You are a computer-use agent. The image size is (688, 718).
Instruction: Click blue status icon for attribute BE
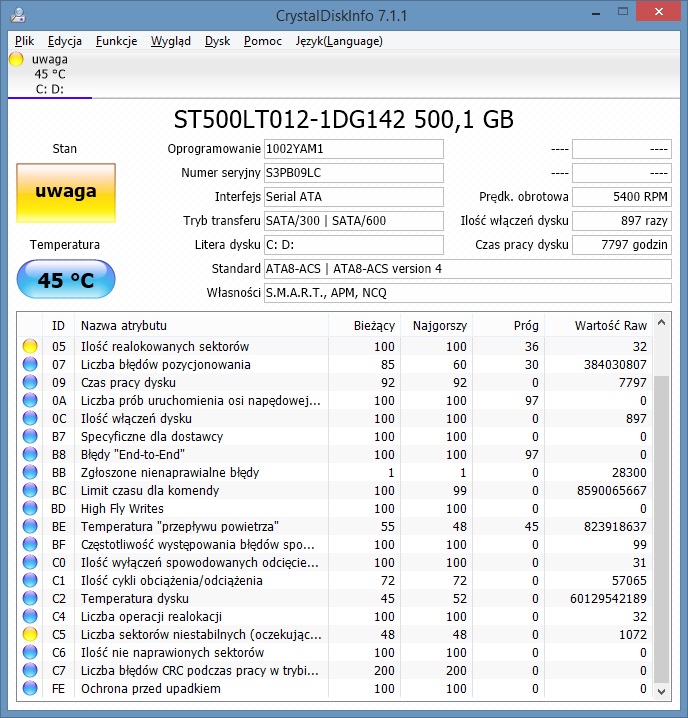[30, 526]
